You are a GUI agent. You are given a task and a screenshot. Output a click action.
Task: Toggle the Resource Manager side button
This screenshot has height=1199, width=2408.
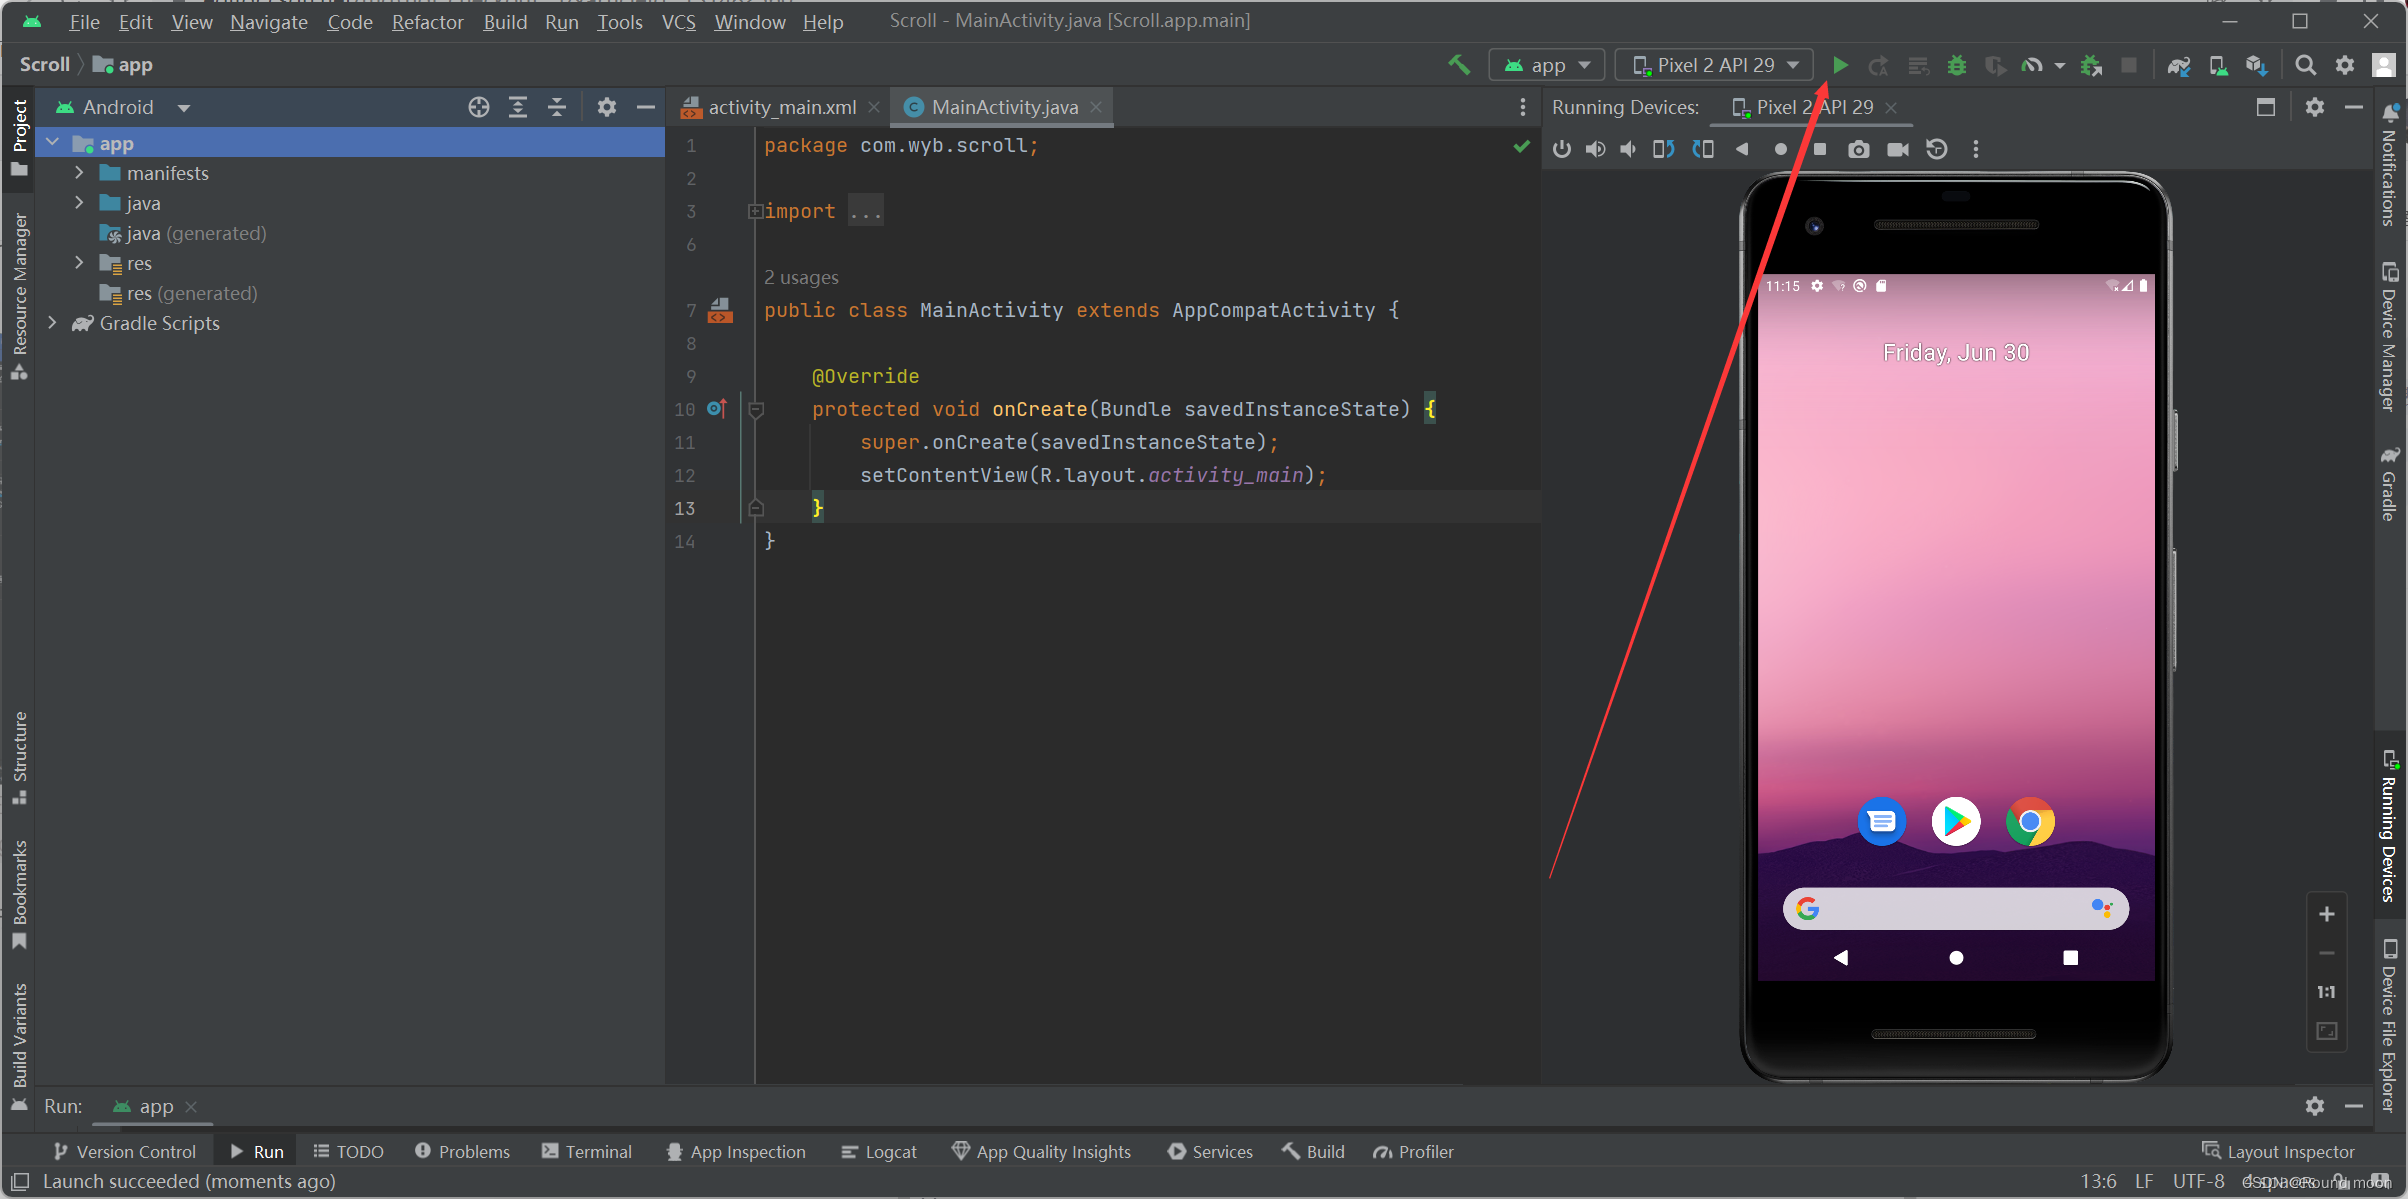tap(19, 297)
